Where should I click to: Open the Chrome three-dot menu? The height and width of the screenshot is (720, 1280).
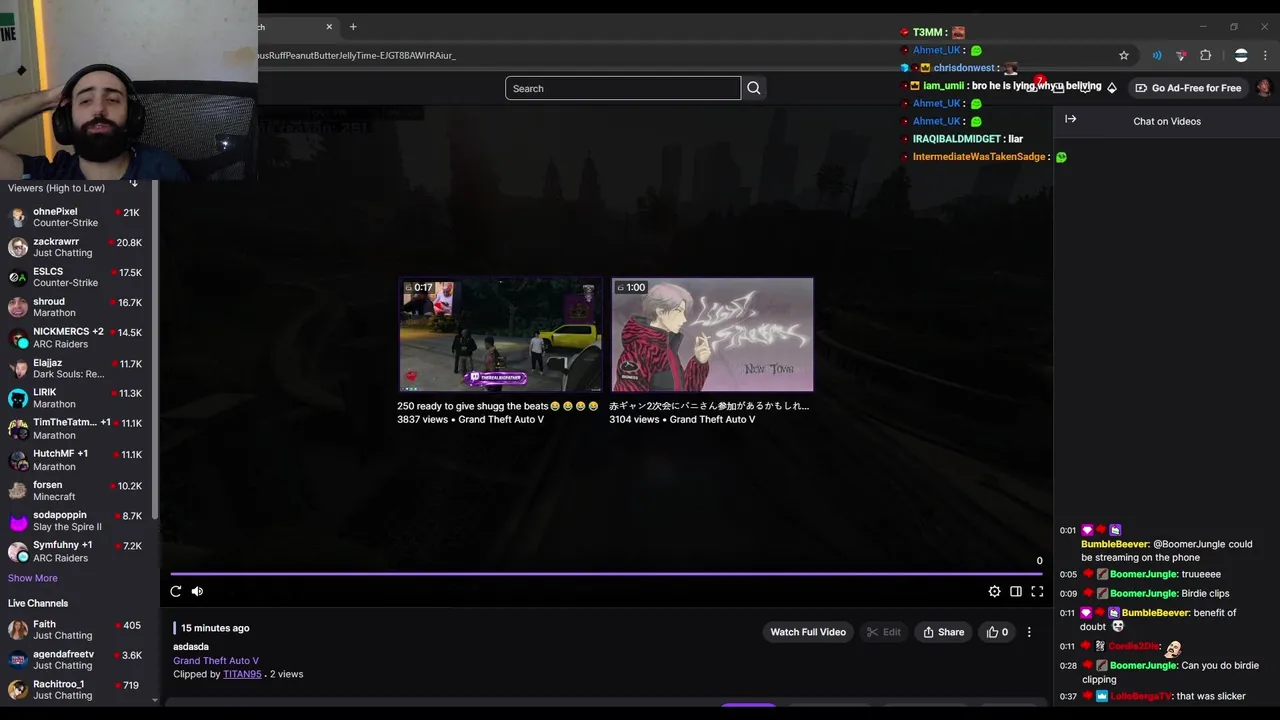(1266, 55)
